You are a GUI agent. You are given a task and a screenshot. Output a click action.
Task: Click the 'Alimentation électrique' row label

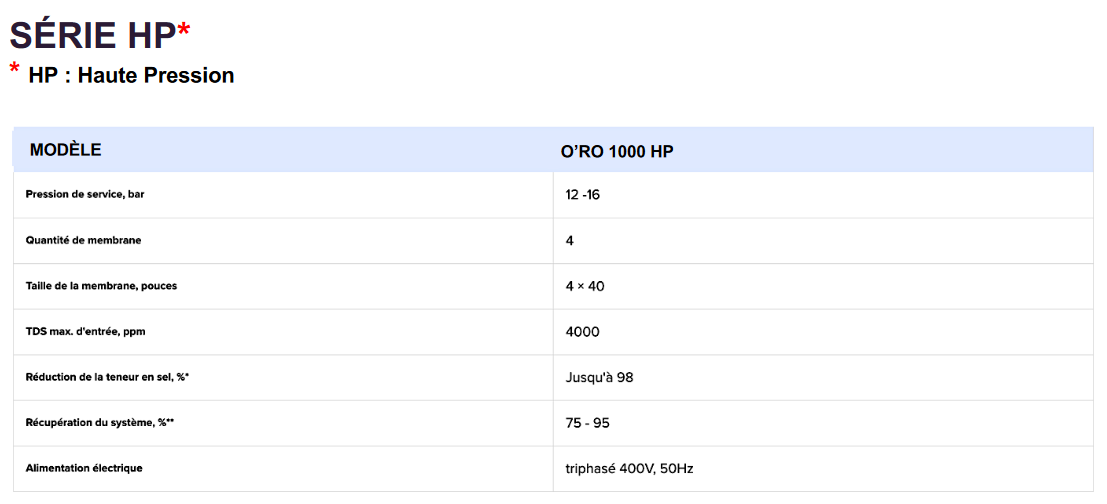(x=84, y=468)
